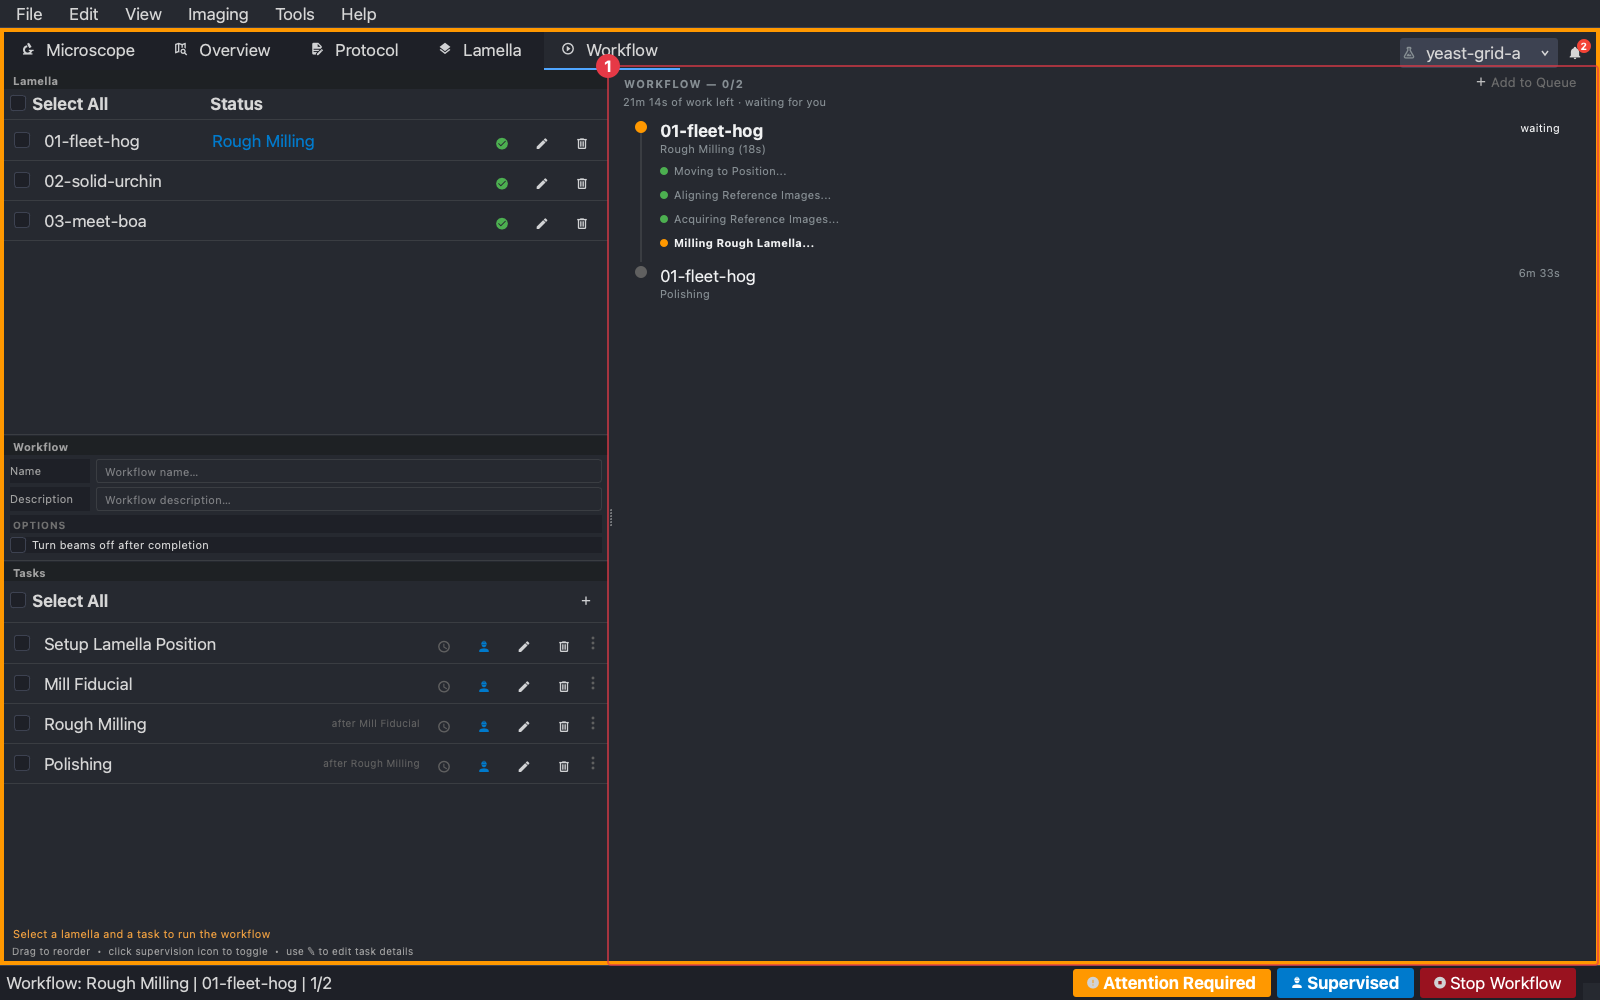Viewport: 1600px width, 1000px height.
Task: Open the Edit menu
Action: click(x=83, y=14)
